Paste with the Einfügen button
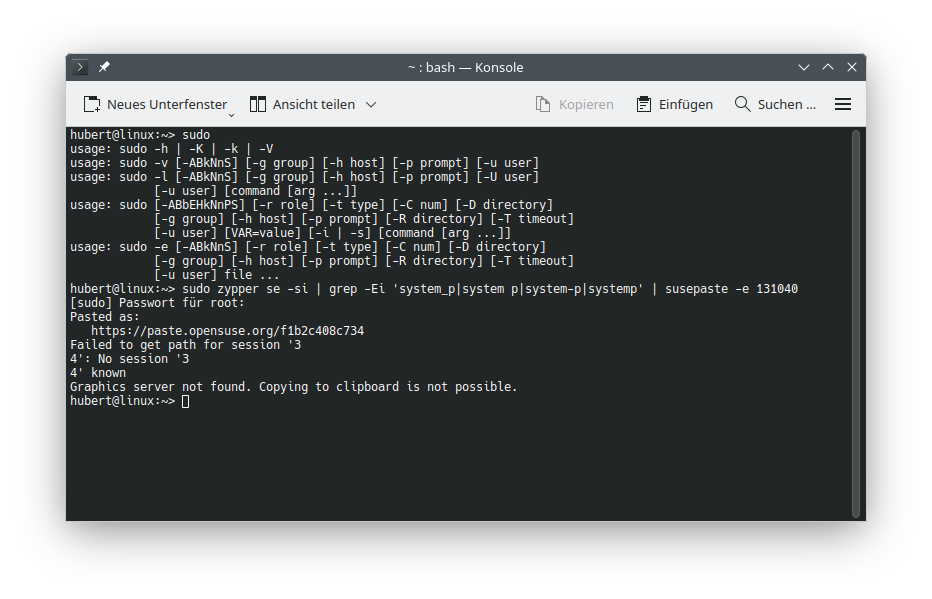The image size is (932, 599). click(x=675, y=104)
